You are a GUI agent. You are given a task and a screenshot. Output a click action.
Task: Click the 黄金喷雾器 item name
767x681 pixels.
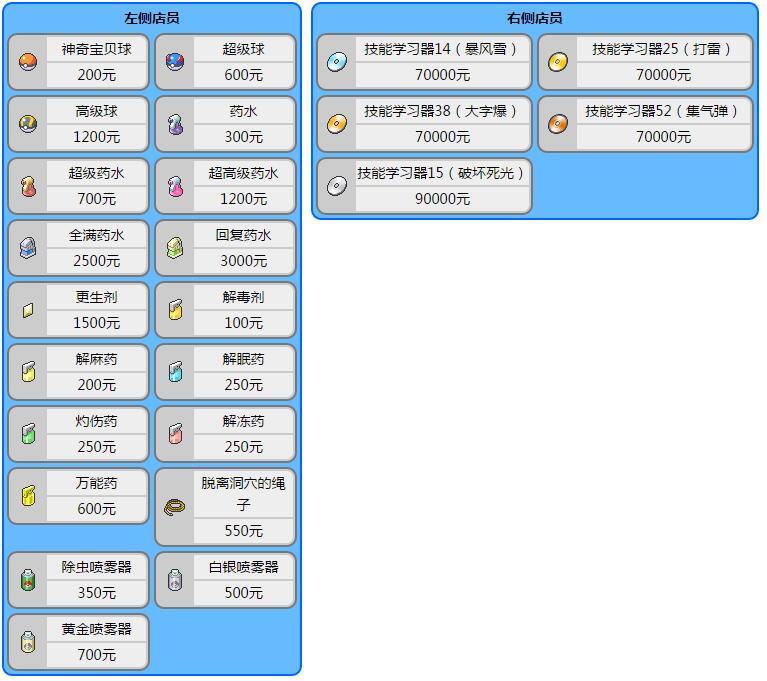coord(97,629)
